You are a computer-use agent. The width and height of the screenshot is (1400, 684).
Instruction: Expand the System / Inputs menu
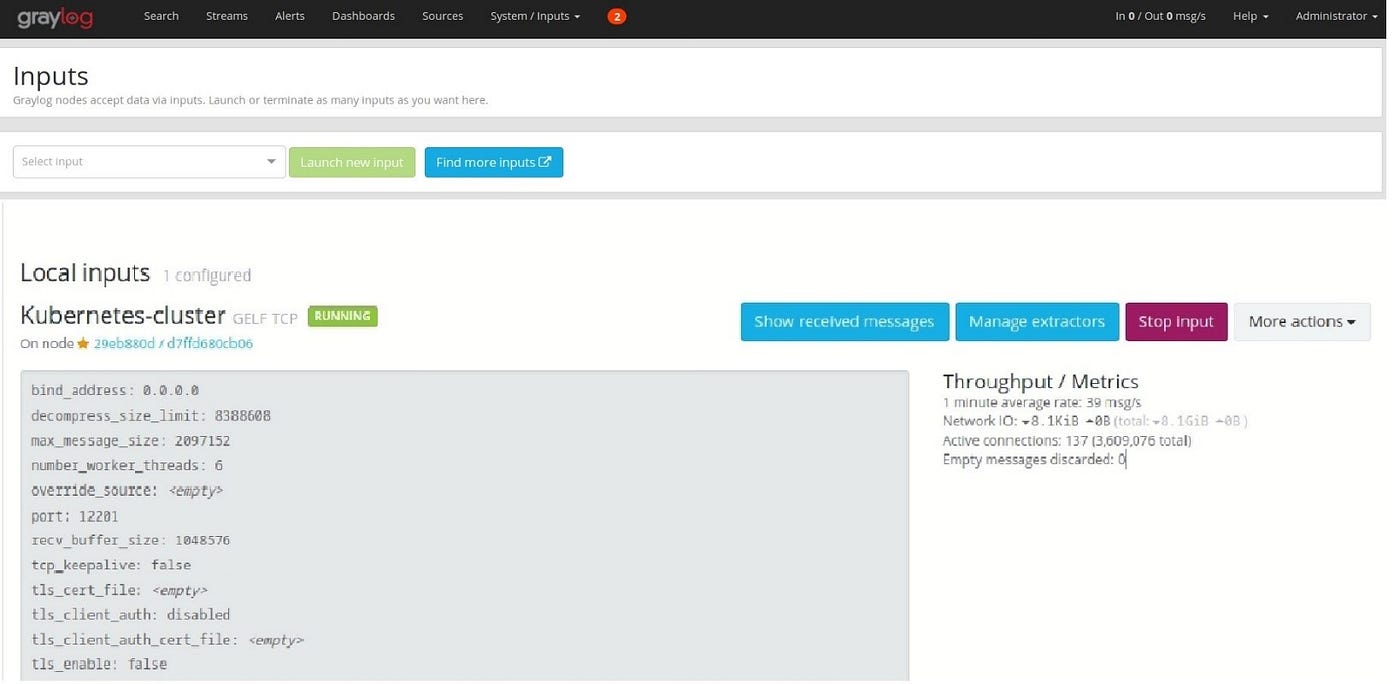tap(535, 16)
